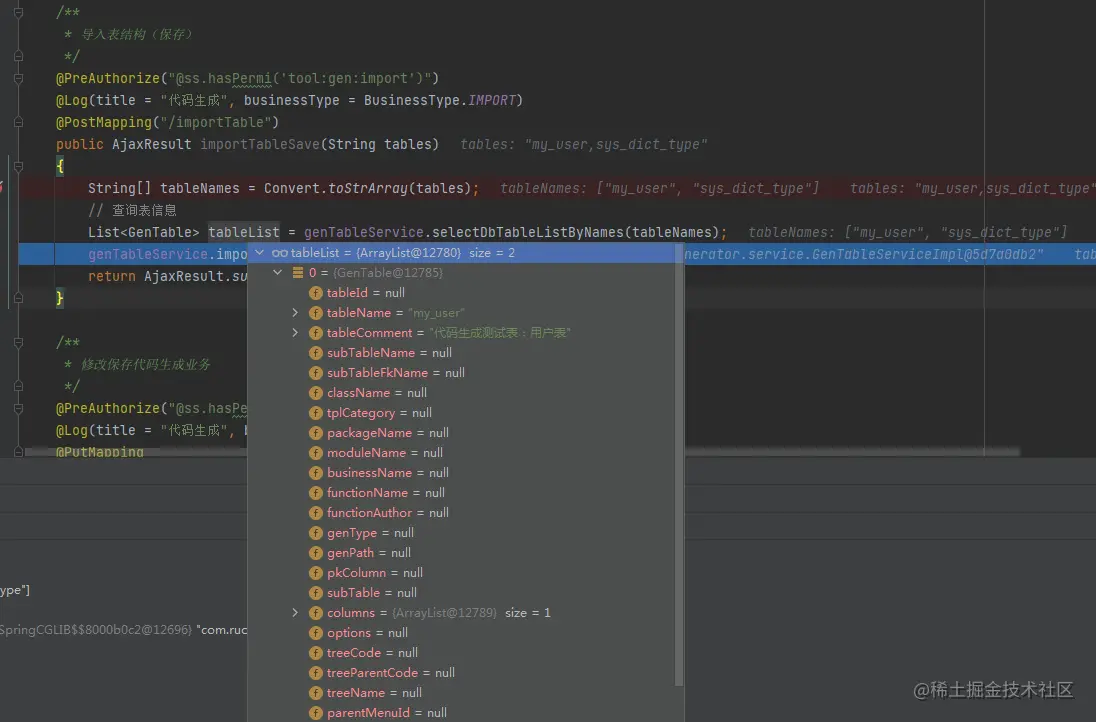Image resolution: width=1096 pixels, height=722 pixels.
Task: Click the @PostMapping annotation
Action: pyautogui.click(x=104, y=122)
